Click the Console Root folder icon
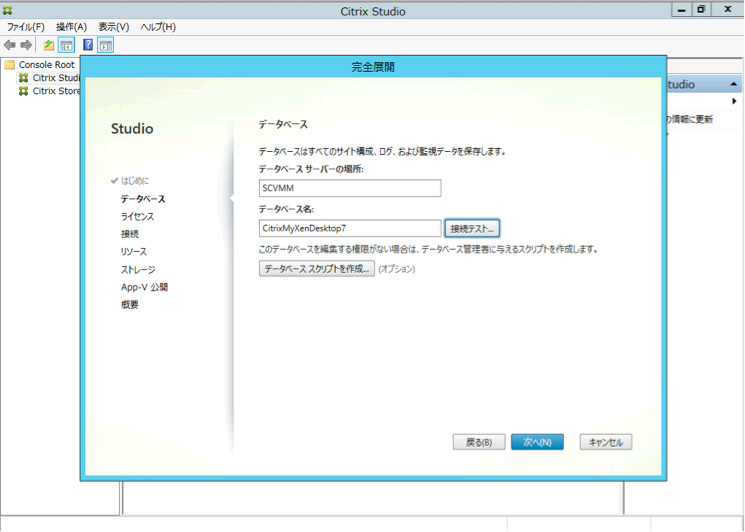This screenshot has height=532, width=745. pyautogui.click(x=10, y=65)
